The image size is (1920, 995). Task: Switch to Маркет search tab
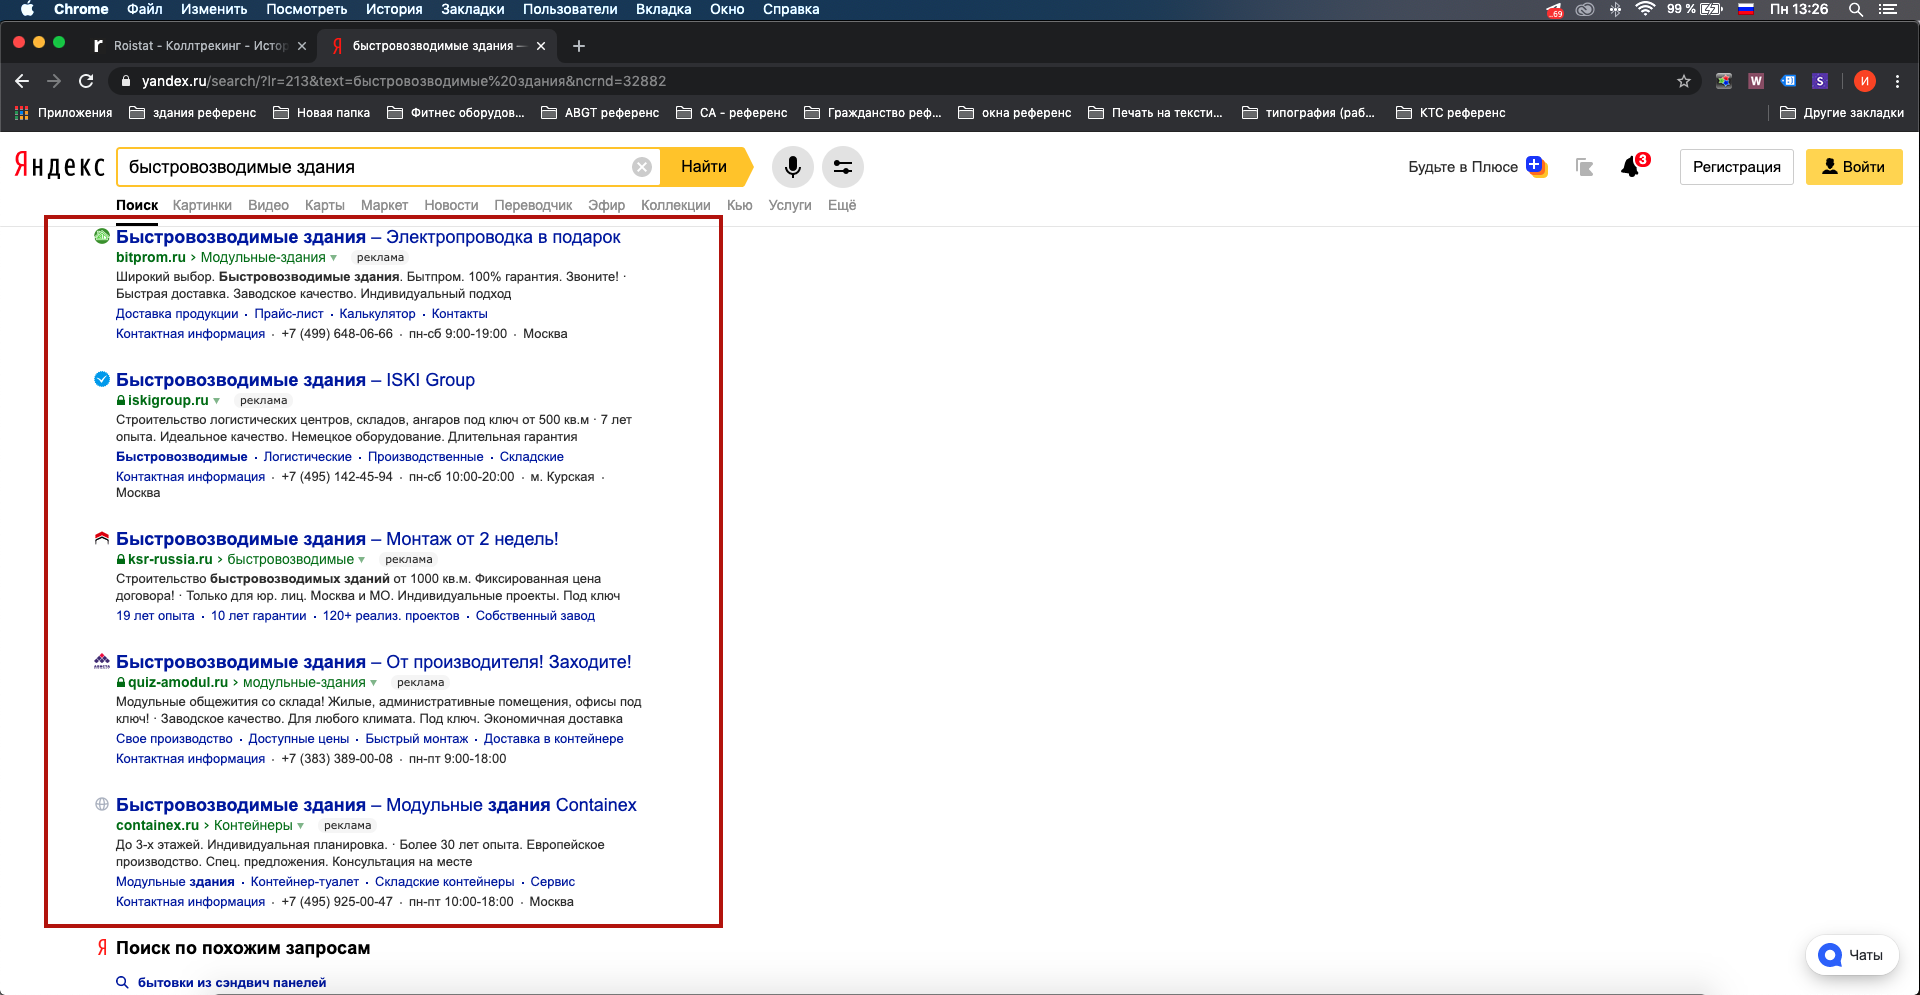click(x=384, y=205)
